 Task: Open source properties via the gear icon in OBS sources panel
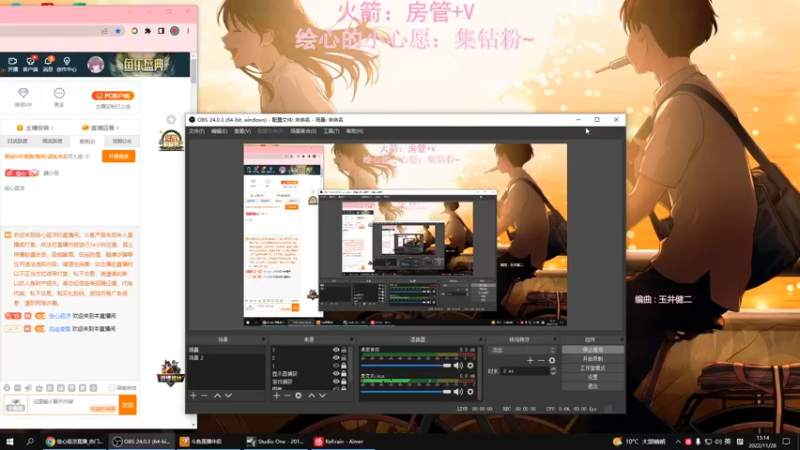click(298, 395)
